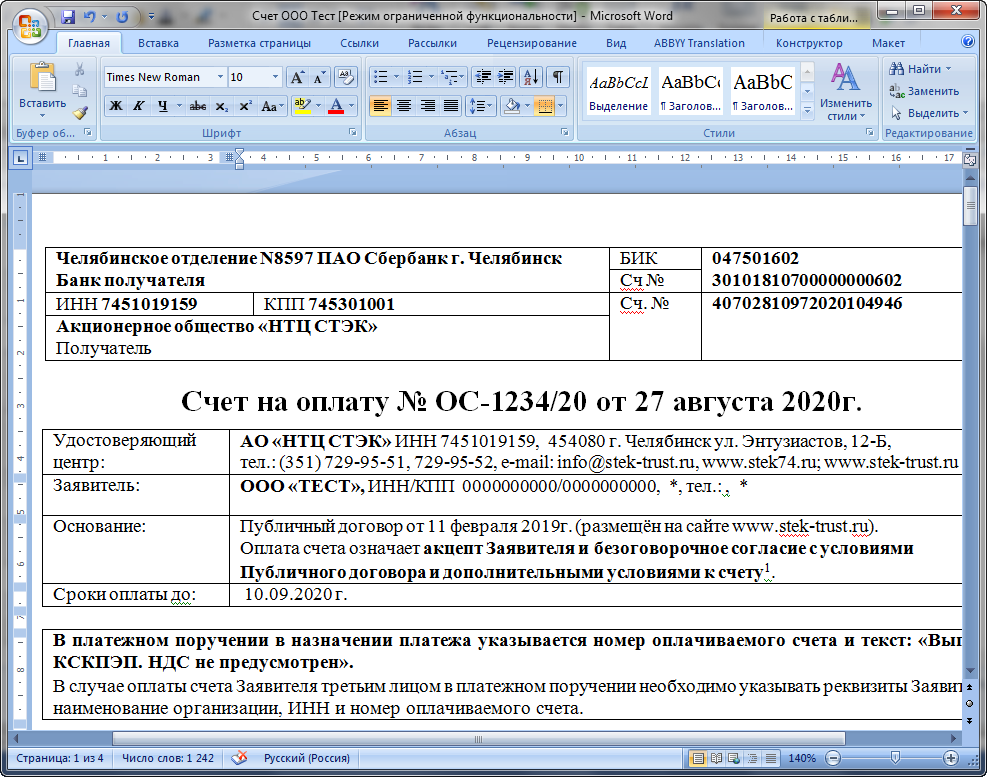The width and height of the screenshot is (987, 777).
Task: Redo the last action
Action: click(x=123, y=17)
